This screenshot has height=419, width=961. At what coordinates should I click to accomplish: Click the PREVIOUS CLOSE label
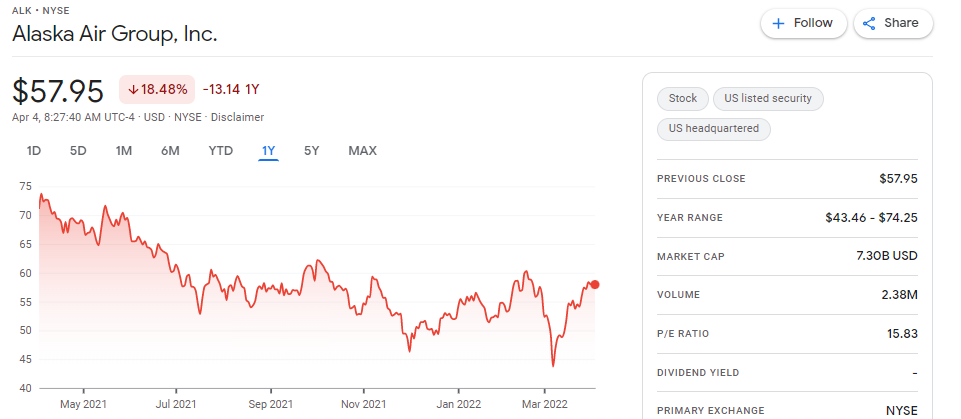point(701,179)
